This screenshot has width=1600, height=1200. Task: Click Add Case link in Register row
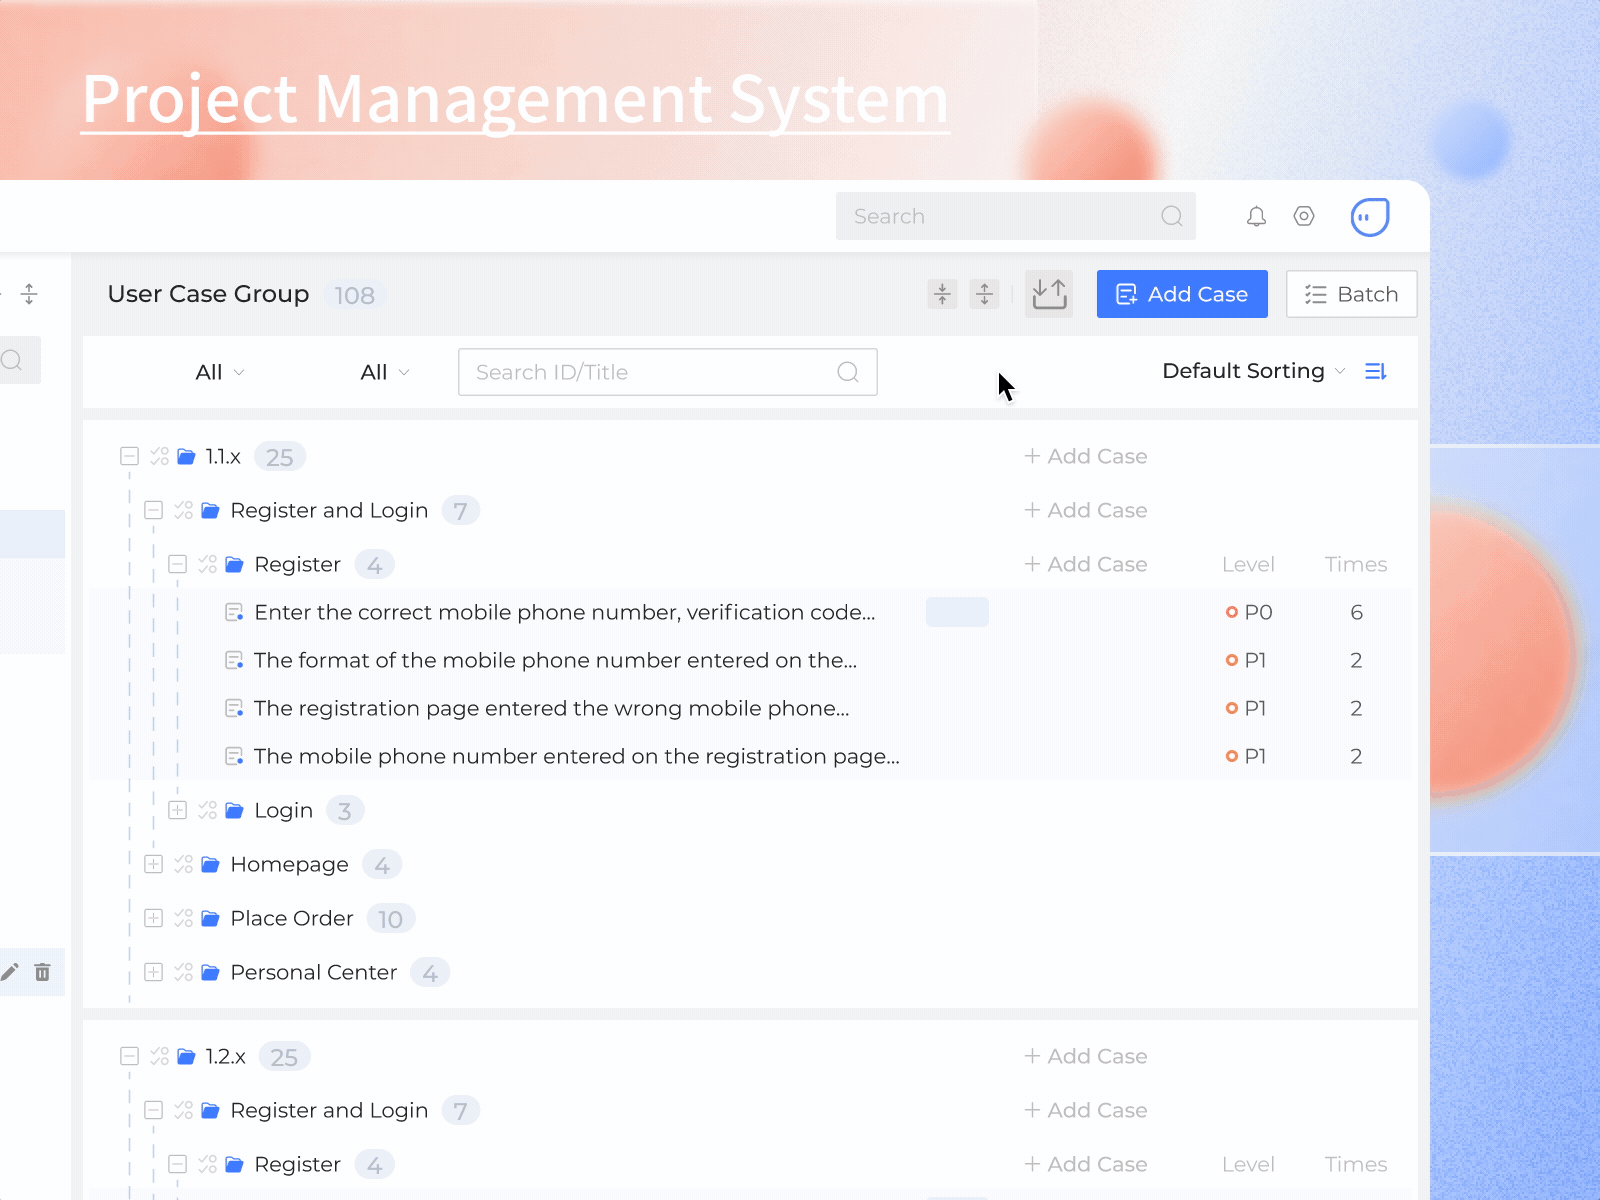(x=1086, y=564)
